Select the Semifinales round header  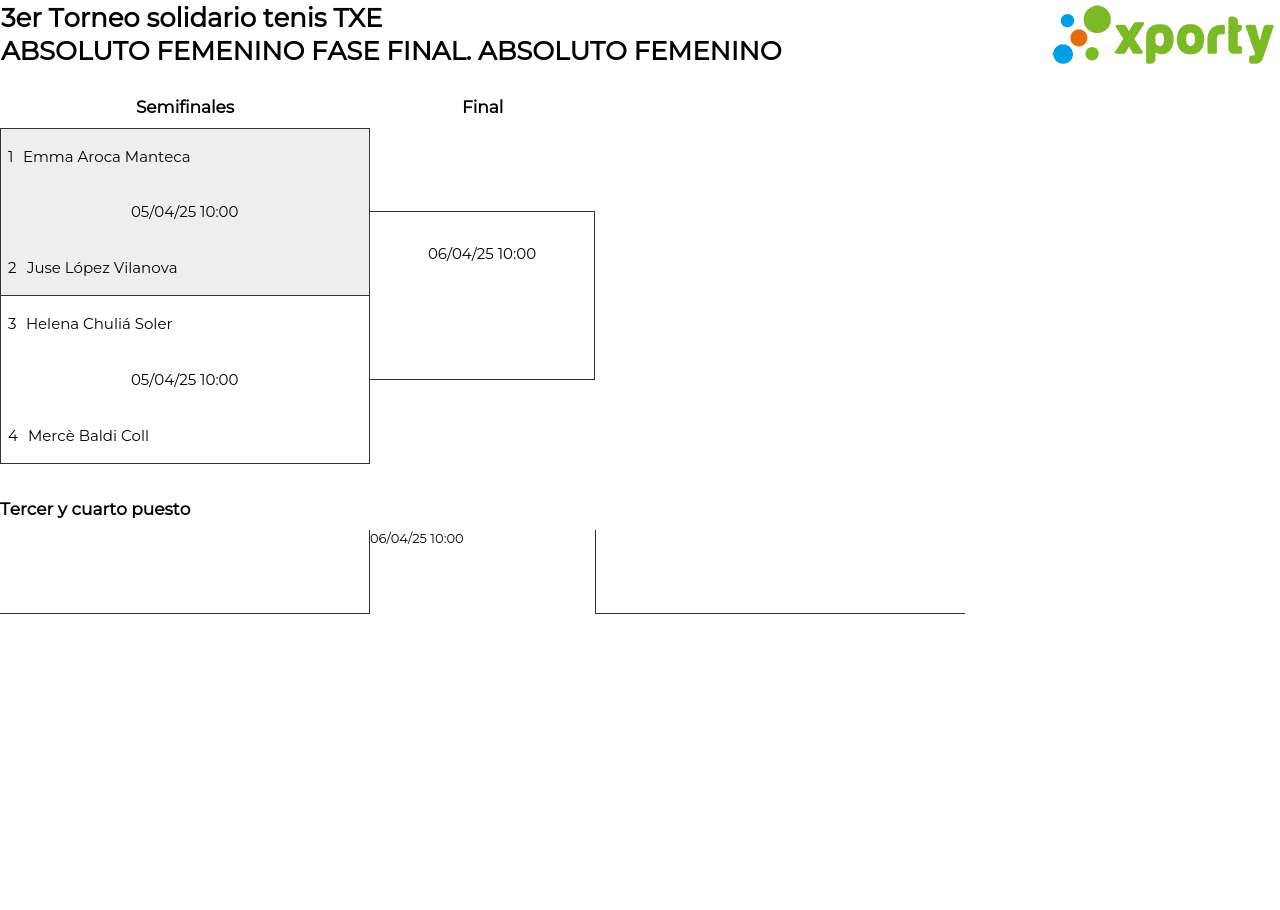click(185, 107)
